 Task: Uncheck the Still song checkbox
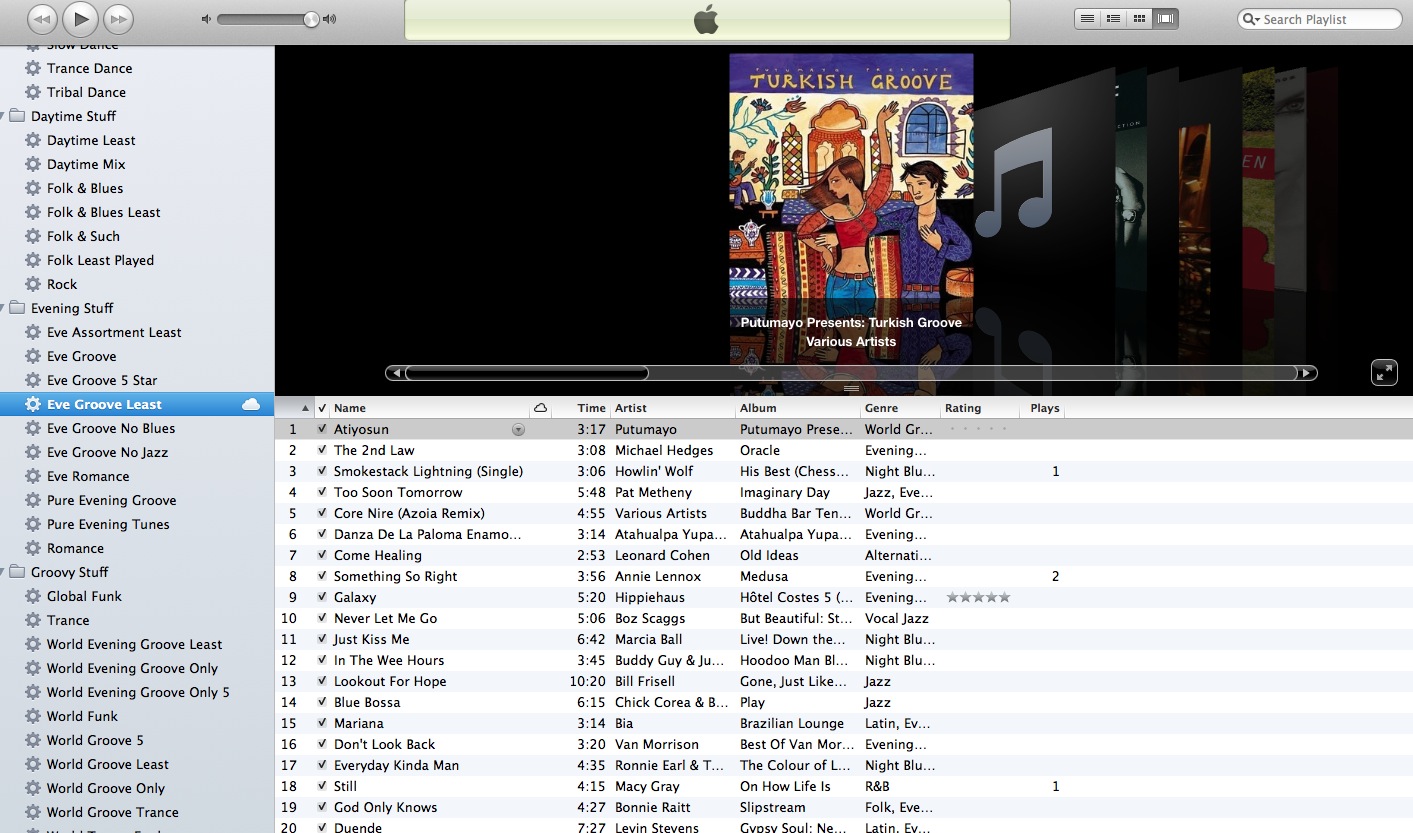tap(322, 786)
